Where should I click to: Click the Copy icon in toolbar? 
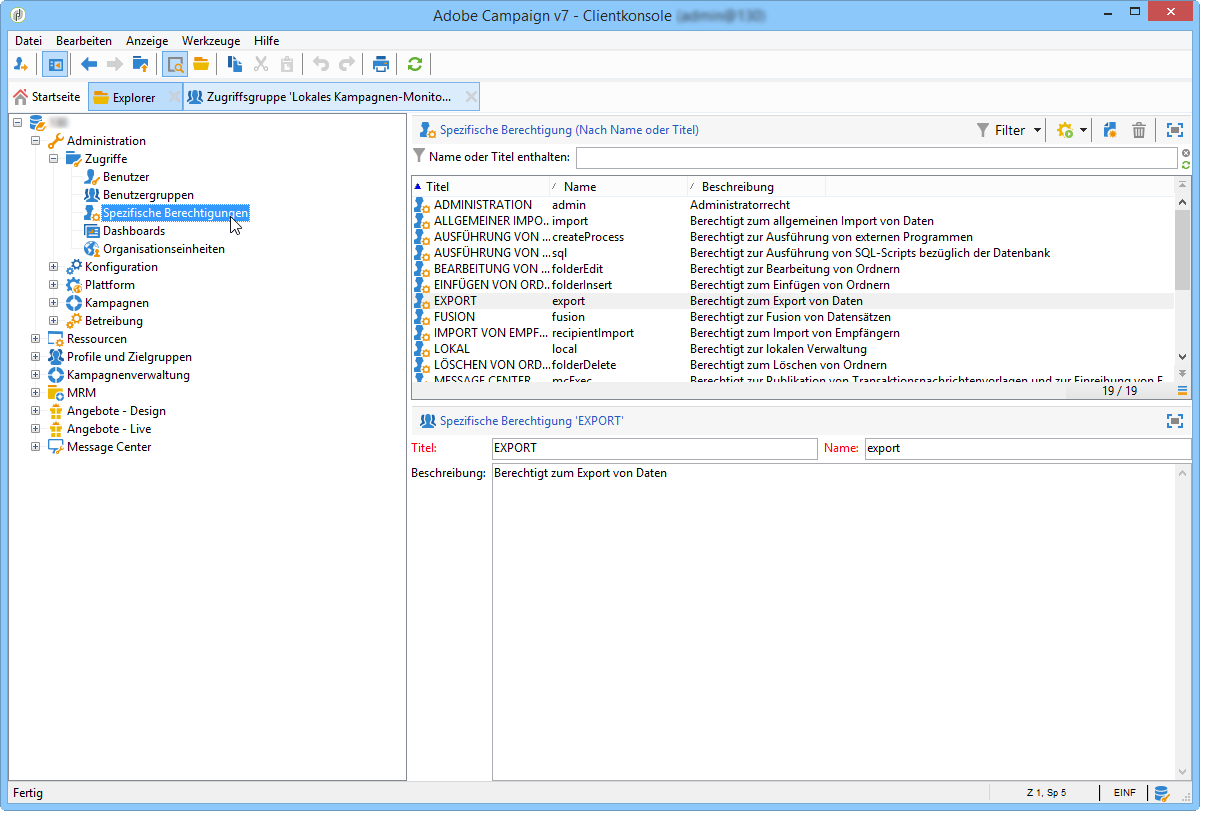[235, 64]
